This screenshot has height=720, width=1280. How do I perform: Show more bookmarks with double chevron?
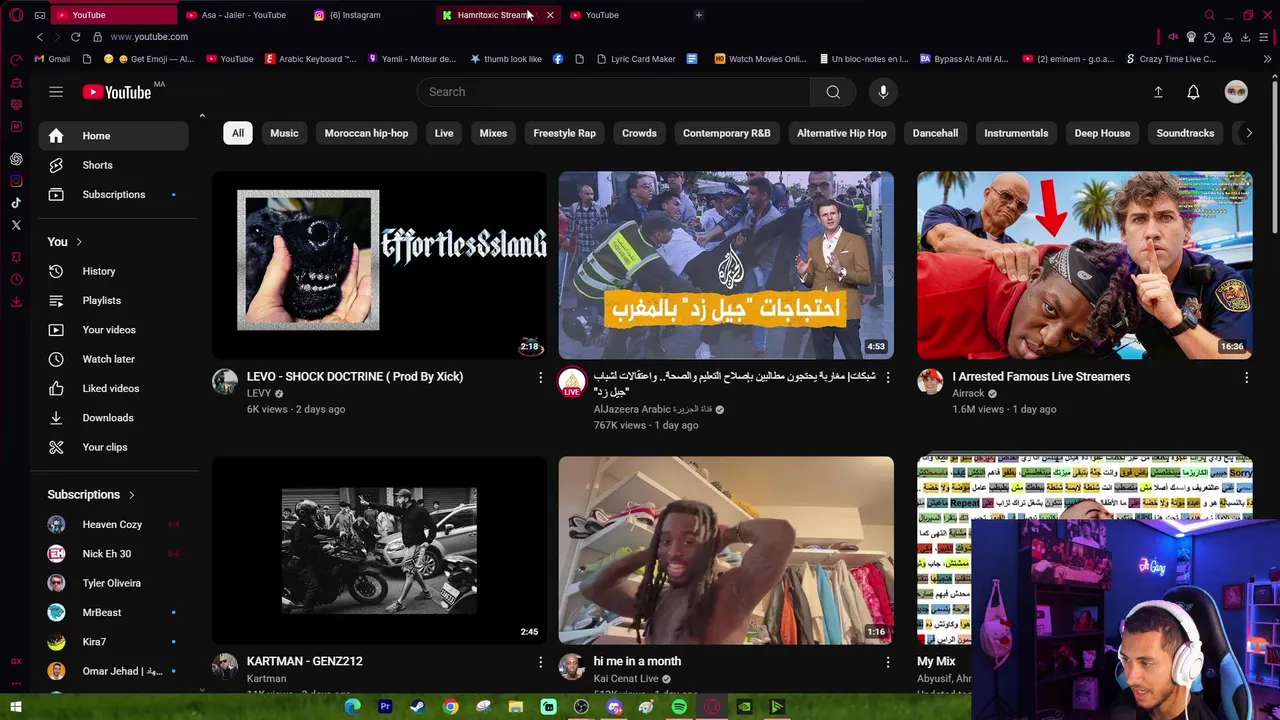[1268, 59]
